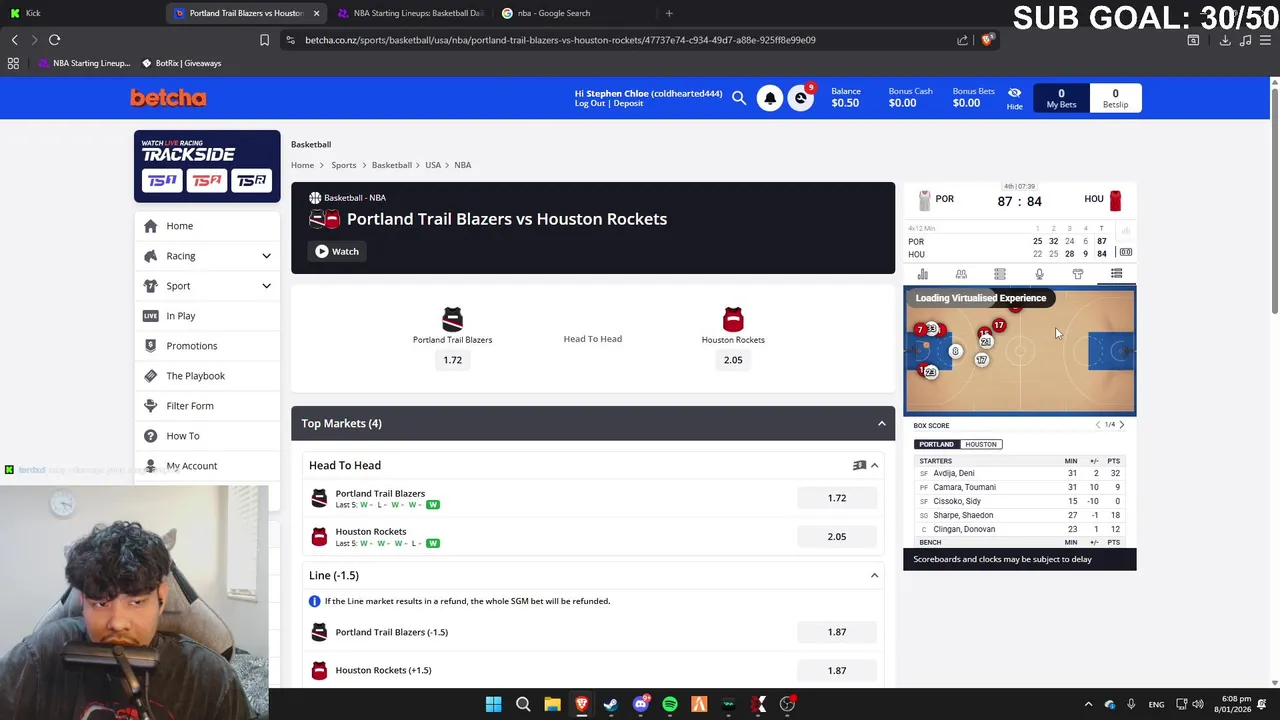Click the virtual court visualisation
This screenshot has width=1280, height=720.
coord(1020,351)
